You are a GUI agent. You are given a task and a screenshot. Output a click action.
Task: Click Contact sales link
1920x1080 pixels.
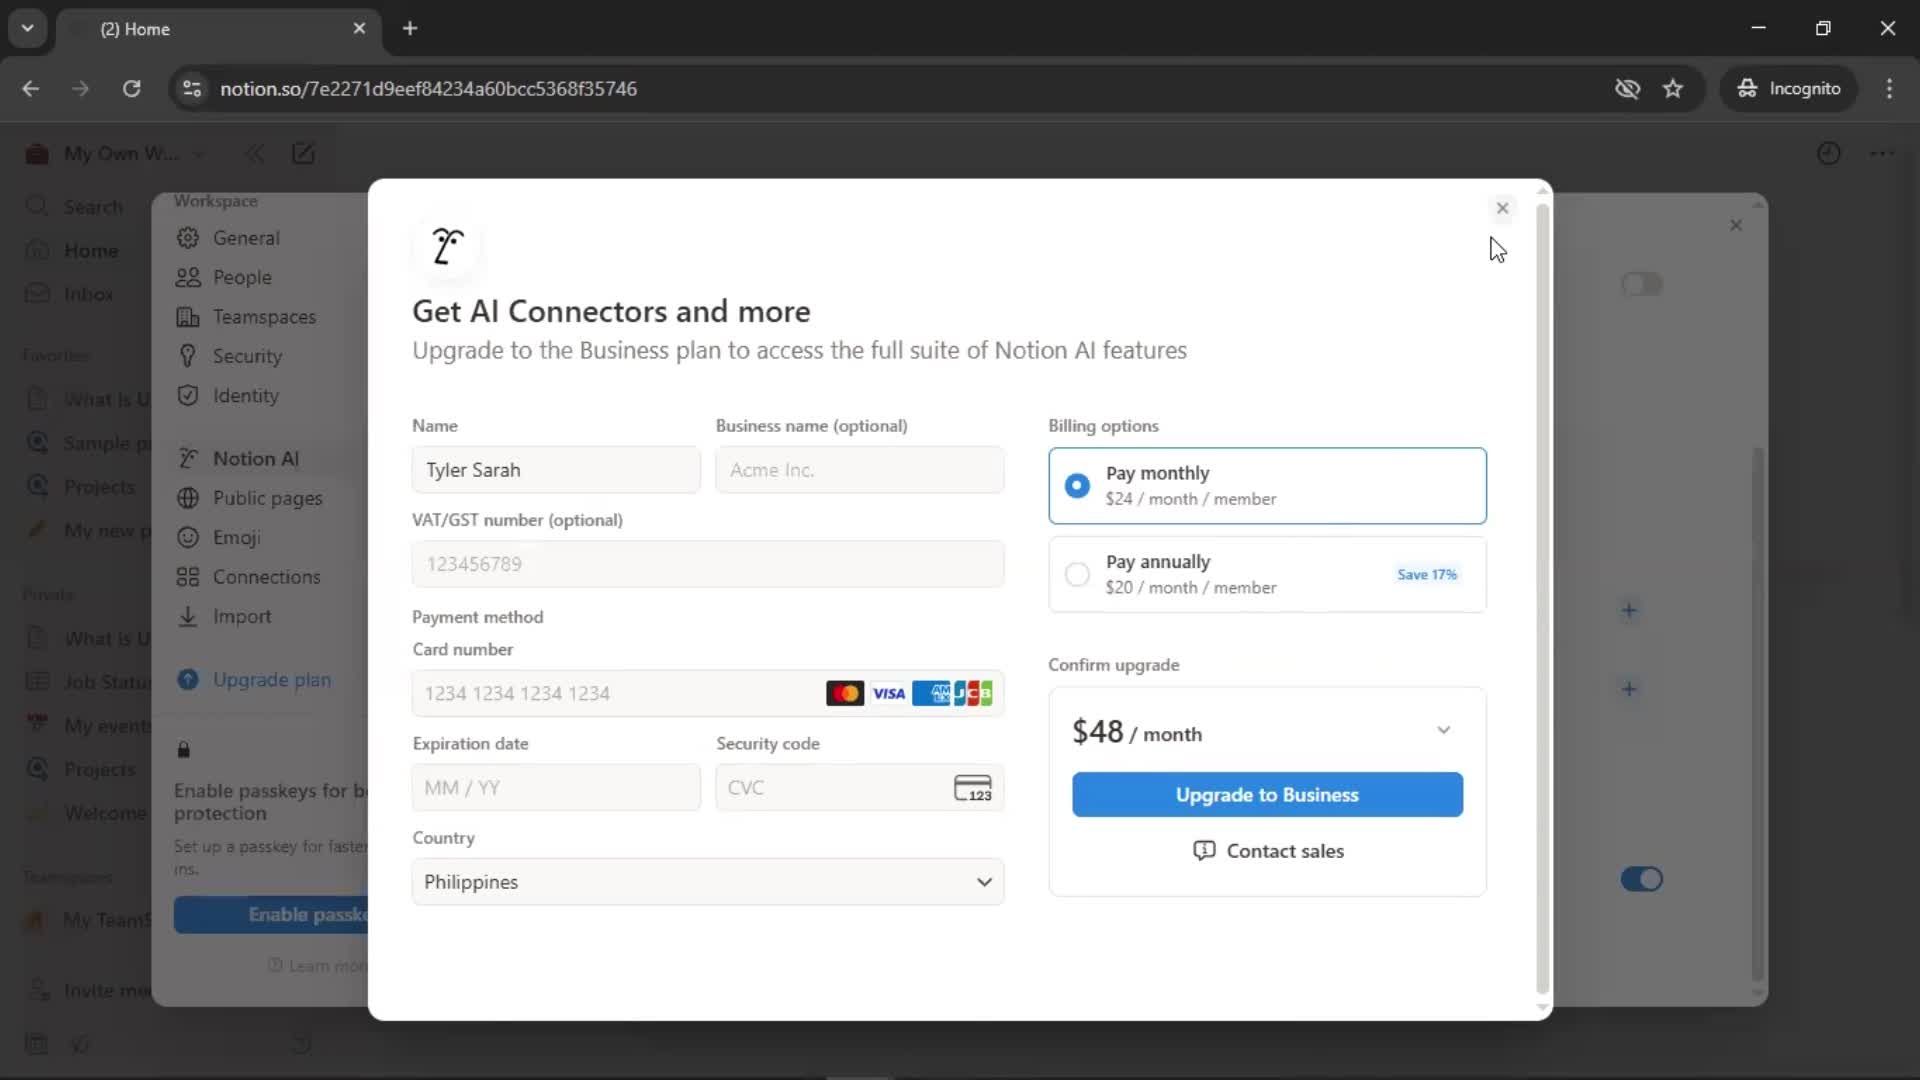tap(1267, 850)
